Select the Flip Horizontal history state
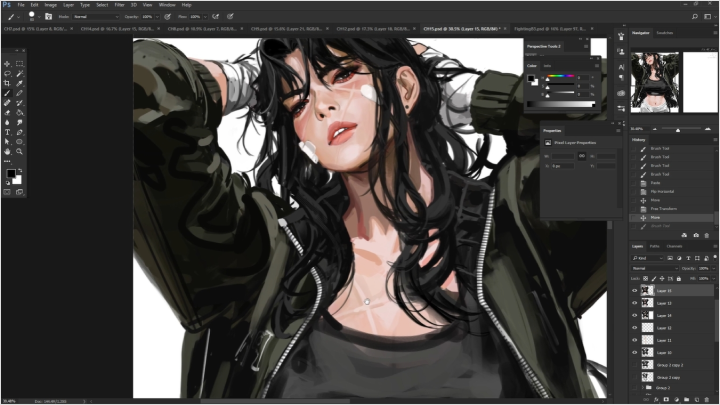Image resolution: width=720 pixels, height=405 pixels. pyautogui.click(x=662, y=191)
